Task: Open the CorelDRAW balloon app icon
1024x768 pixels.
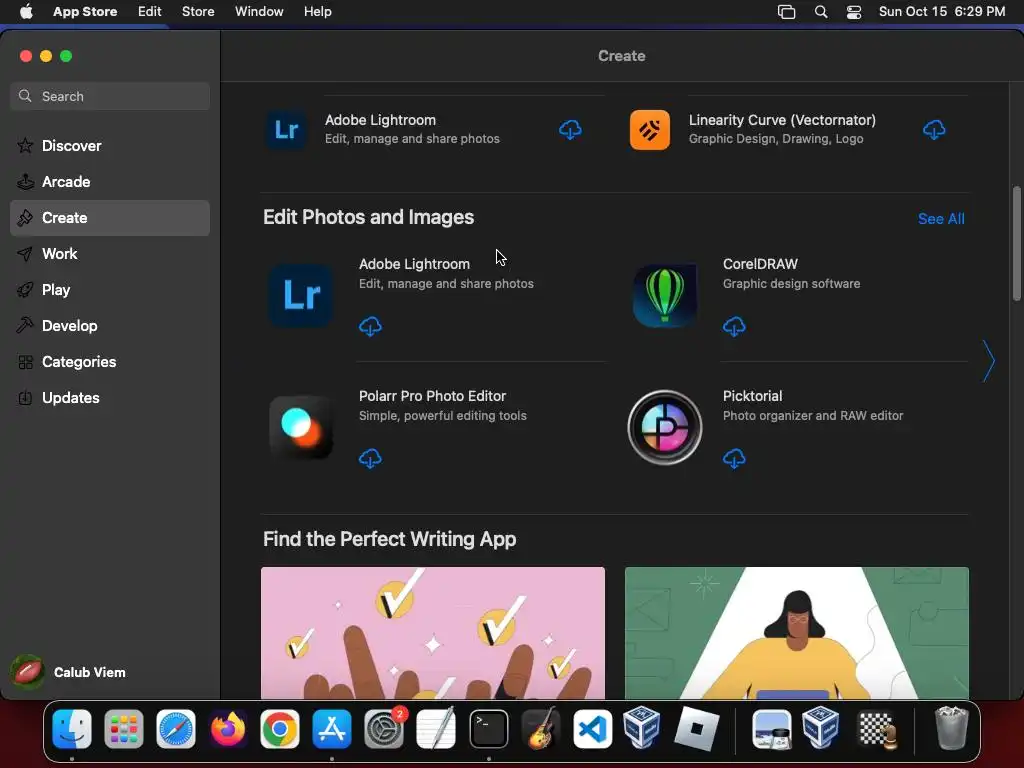Action: pos(665,295)
